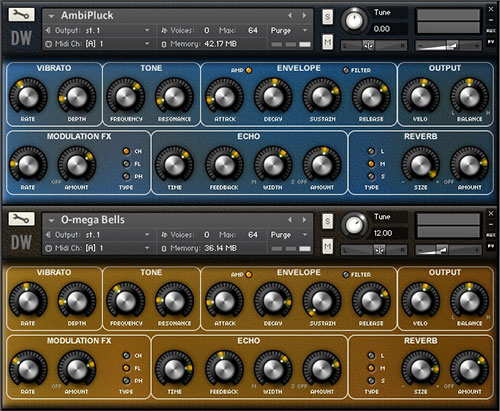Click AmbiPluck Envelope Sustain knob

[x=322, y=96]
